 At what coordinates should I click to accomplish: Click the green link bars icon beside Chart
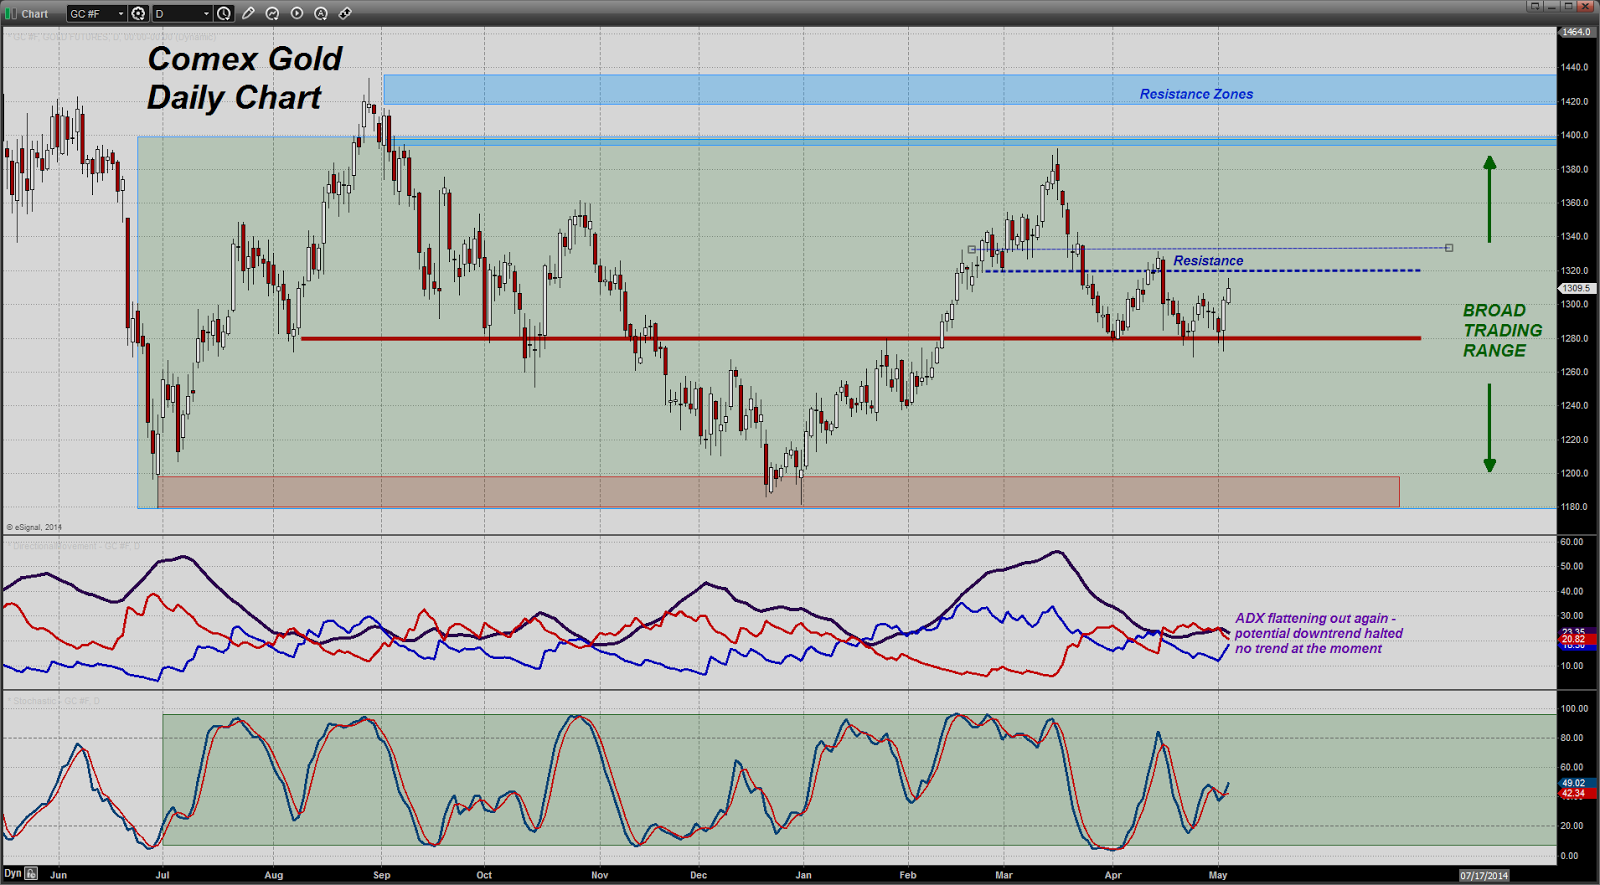tap(11, 13)
